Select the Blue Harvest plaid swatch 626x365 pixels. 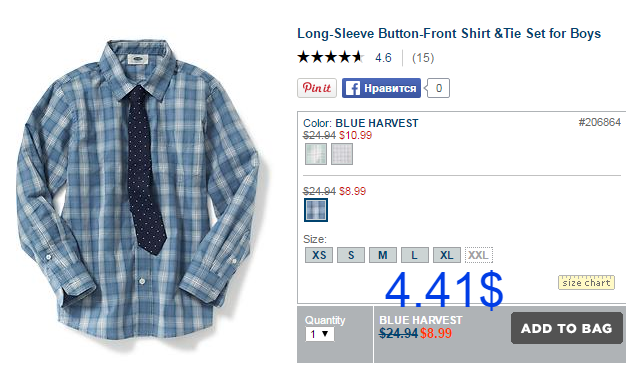point(316,210)
